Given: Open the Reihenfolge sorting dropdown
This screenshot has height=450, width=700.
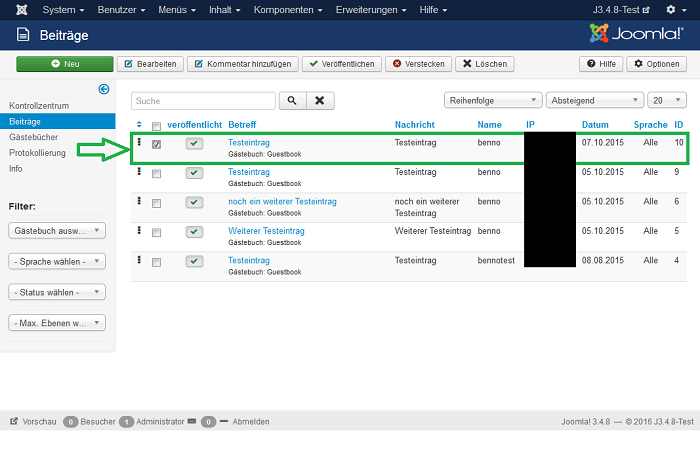Looking at the screenshot, I should point(492,101).
